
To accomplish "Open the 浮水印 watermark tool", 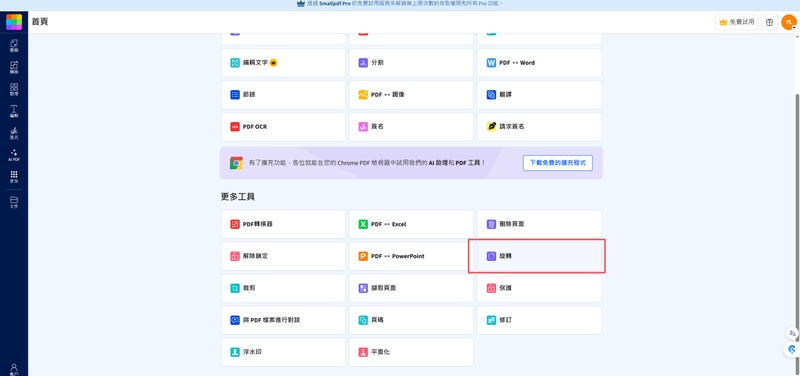I will tap(283, 352).
